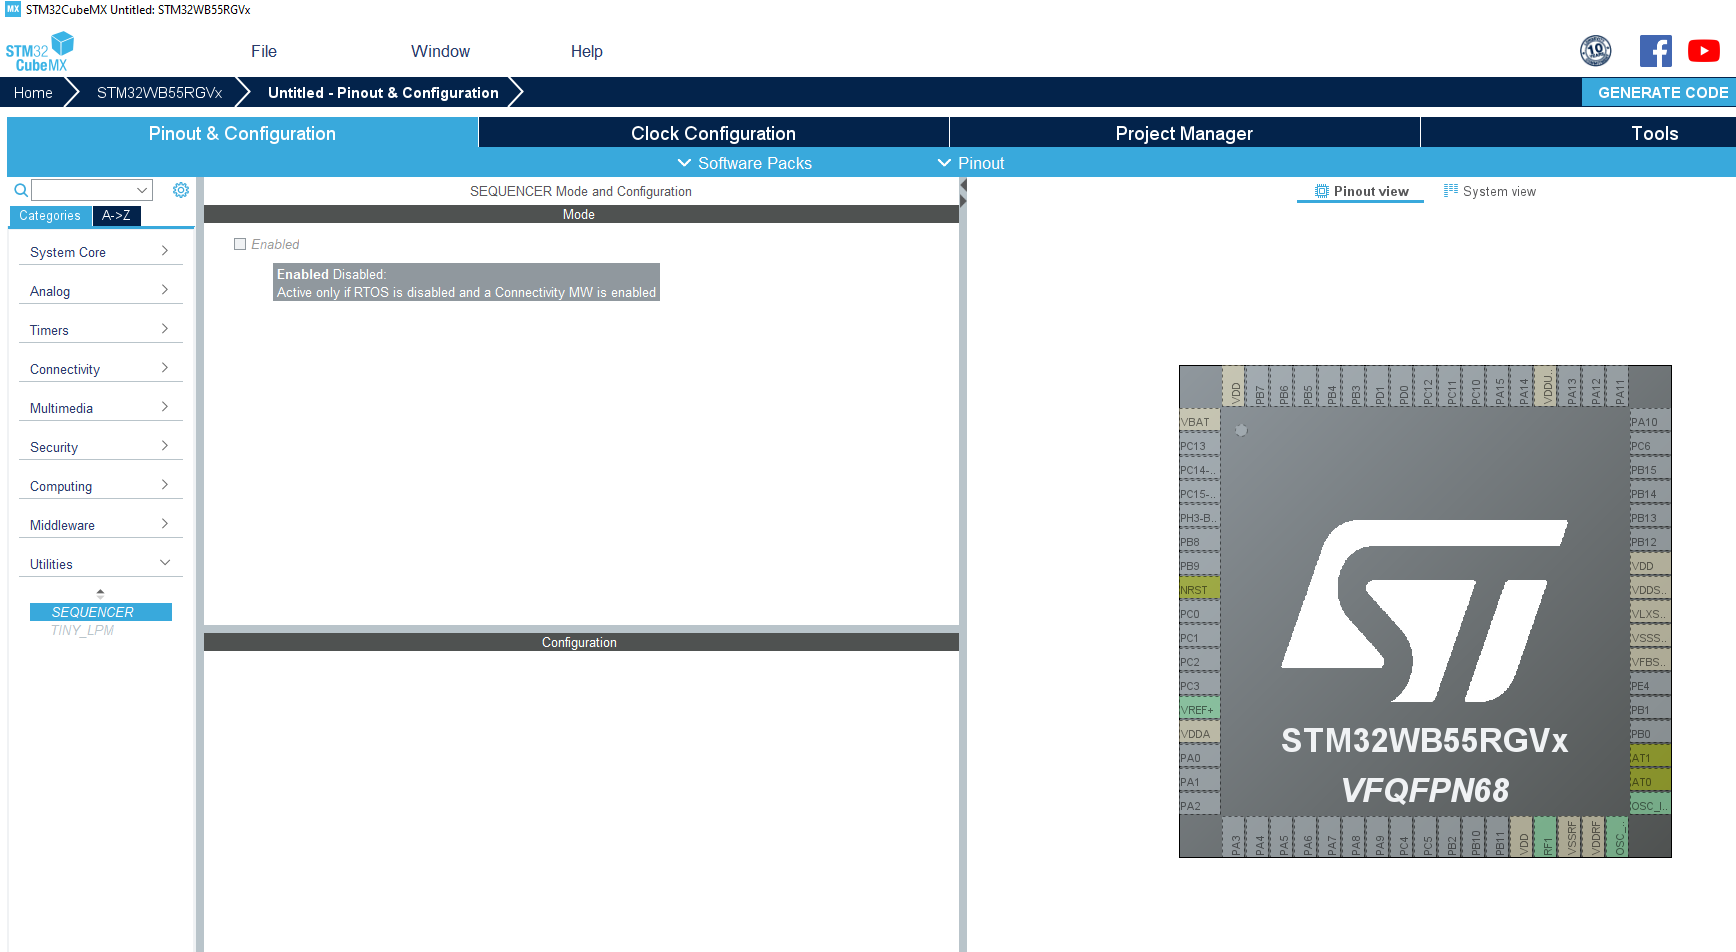Open the Software Packs dropdown
Viewport: 1736px width, 952px height.
(x=745, y=163)
